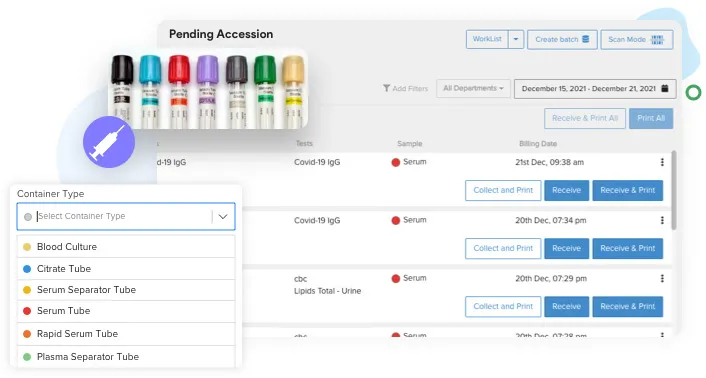Click '21st Dec, 09:38 am' billing date

click(549, 162)
